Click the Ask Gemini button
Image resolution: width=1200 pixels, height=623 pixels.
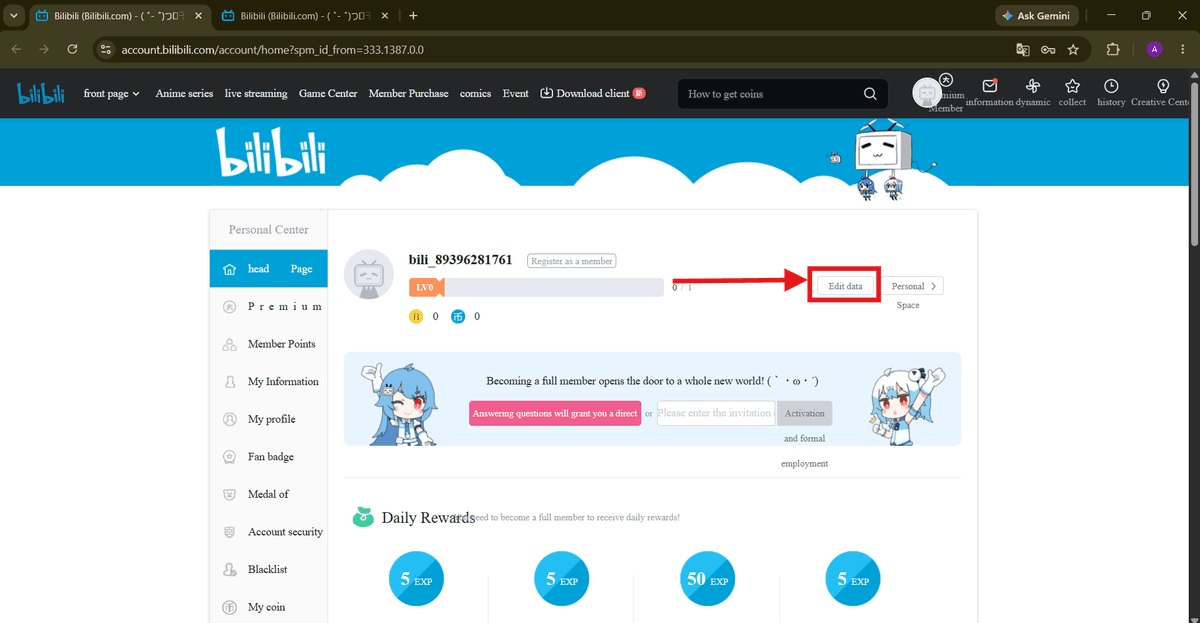click(1036, 16)
